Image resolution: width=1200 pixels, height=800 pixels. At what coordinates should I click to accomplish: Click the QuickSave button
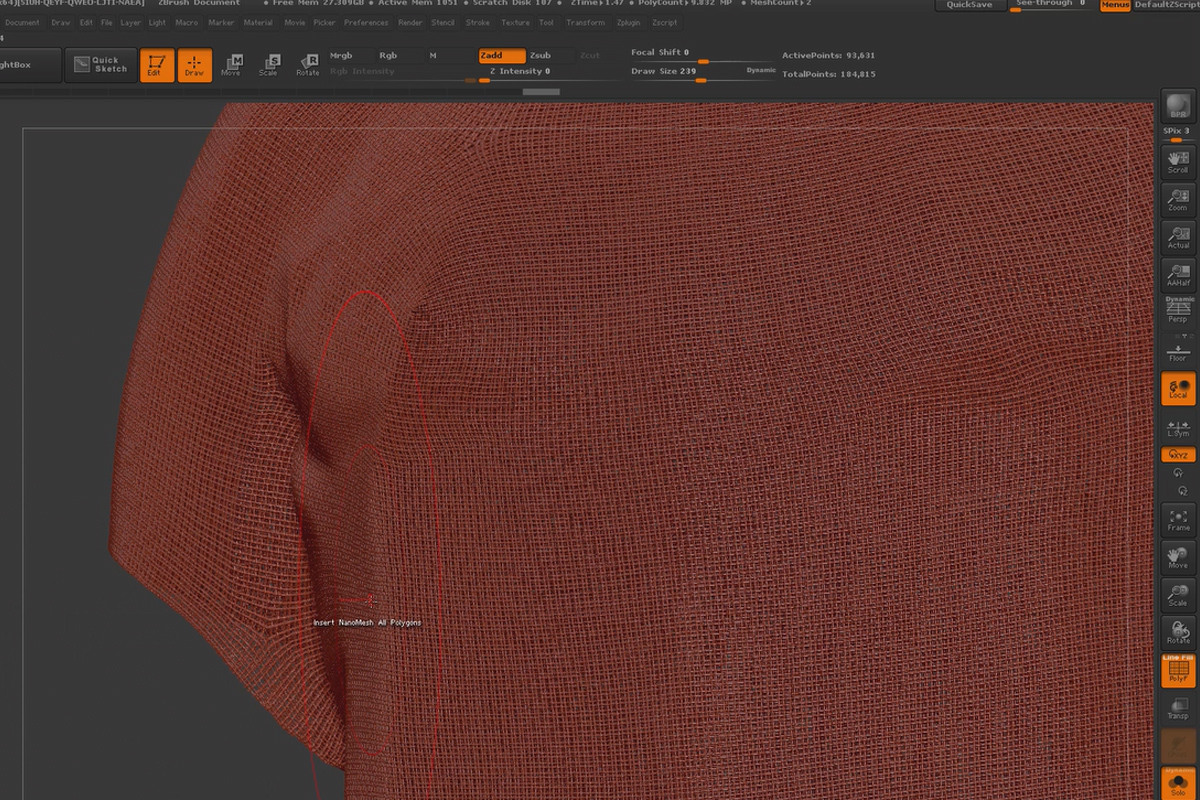(x=970, y=5)
